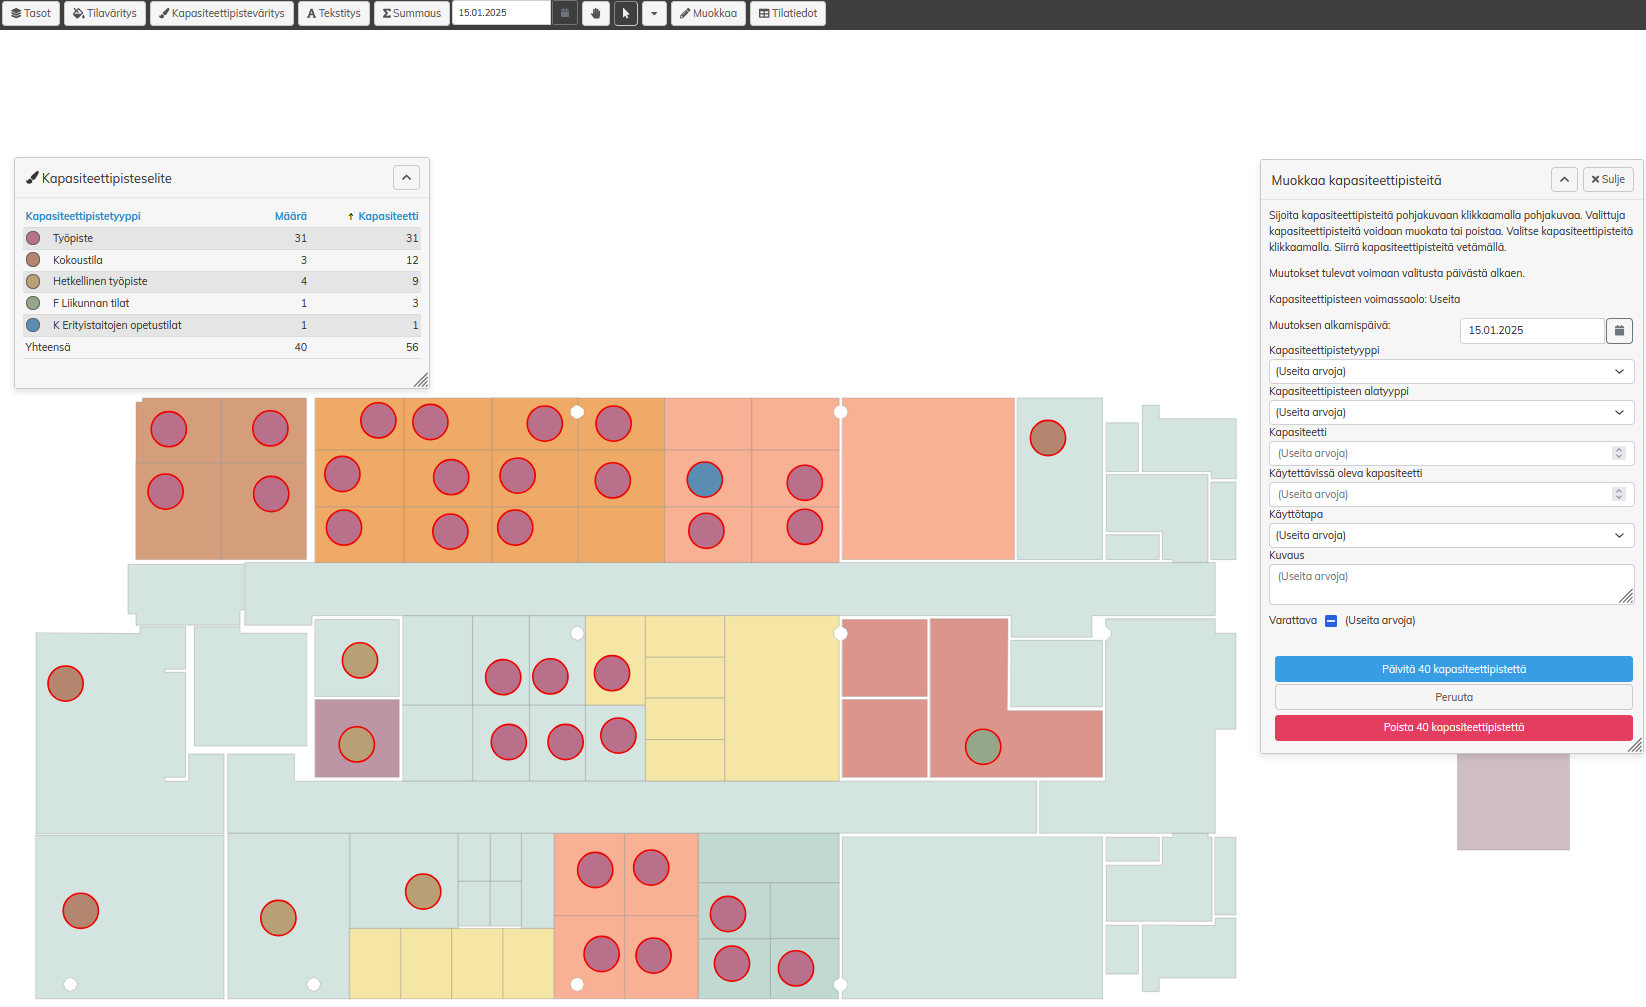Click the Työpiste color swatch in legend
This screenshot has height=1007, width=1646.
(x=33, y=238)
